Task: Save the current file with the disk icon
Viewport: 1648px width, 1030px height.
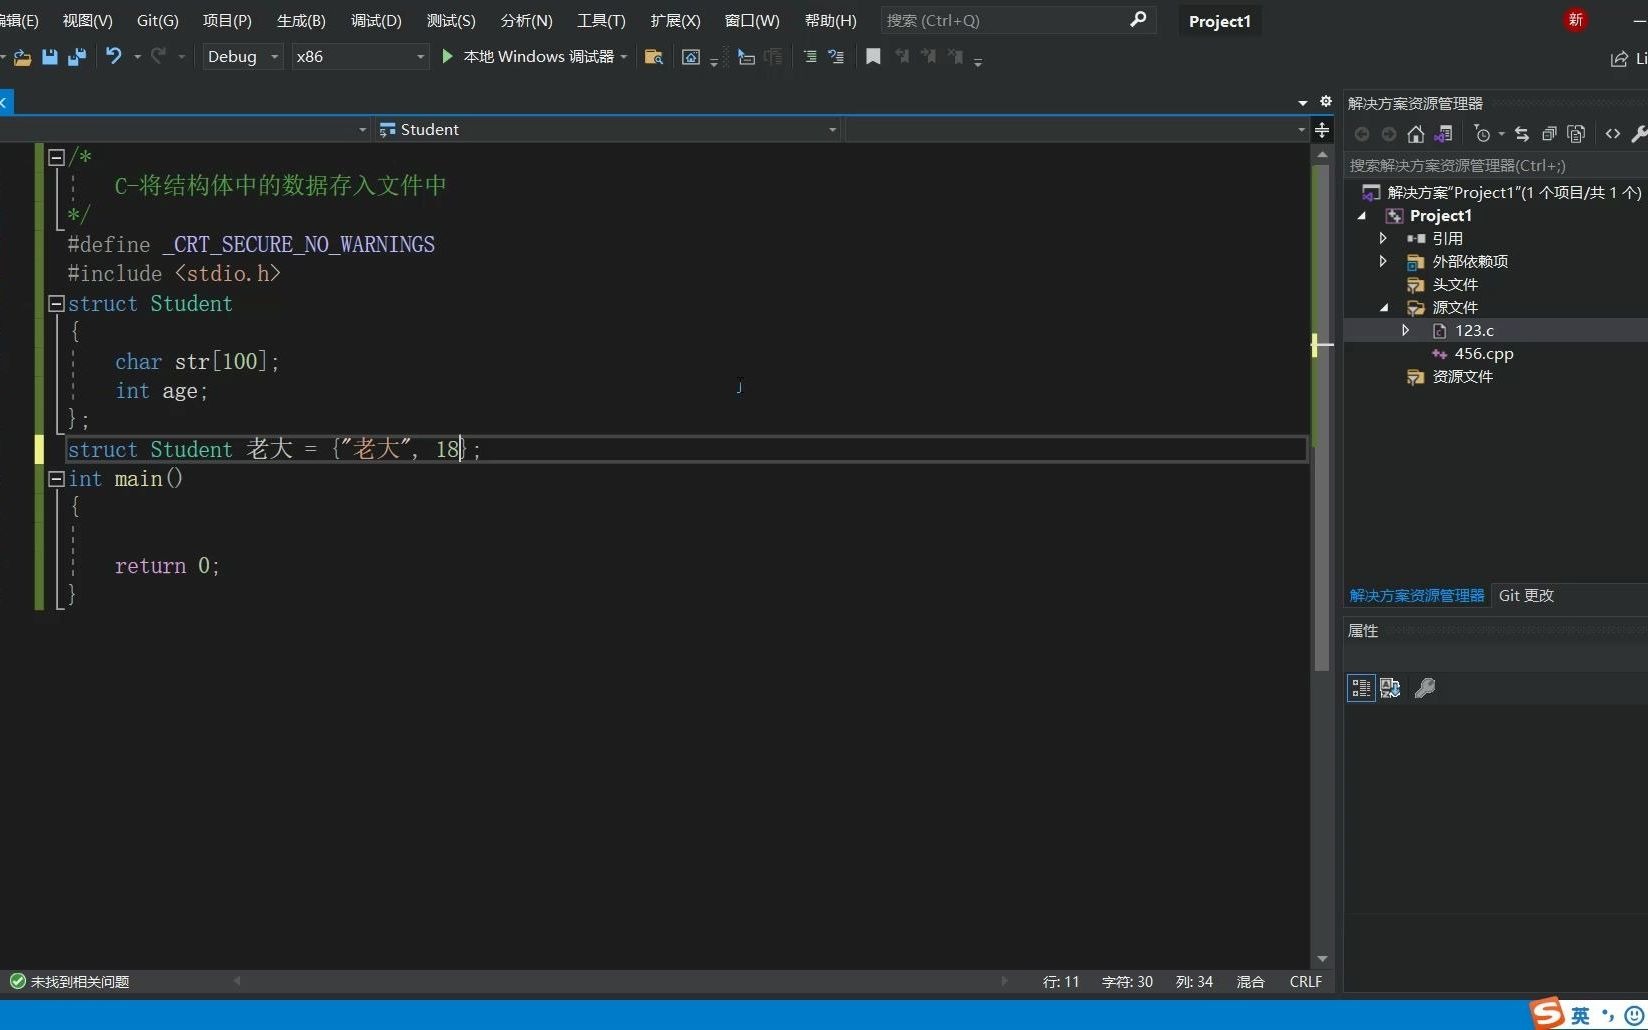Action: point(50,57)
